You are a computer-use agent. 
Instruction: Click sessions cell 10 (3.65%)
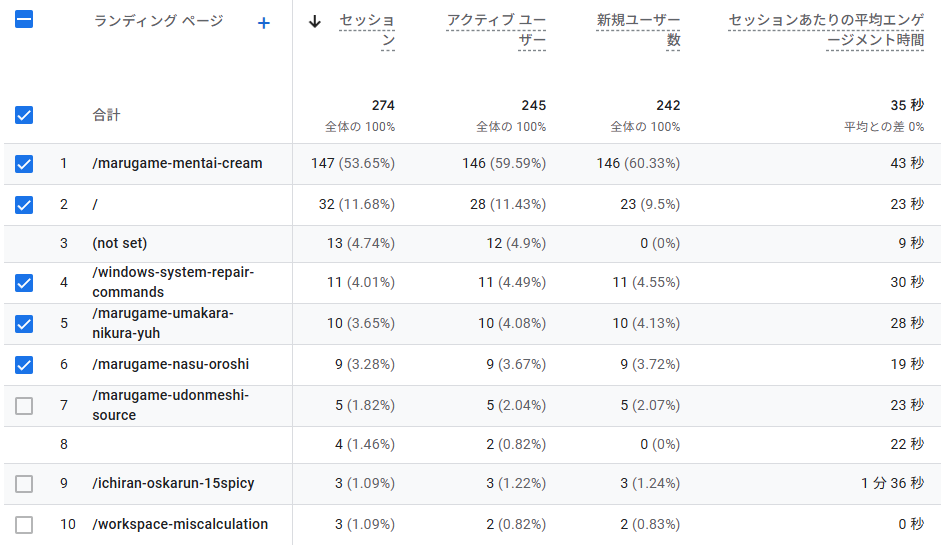point(361,323)
